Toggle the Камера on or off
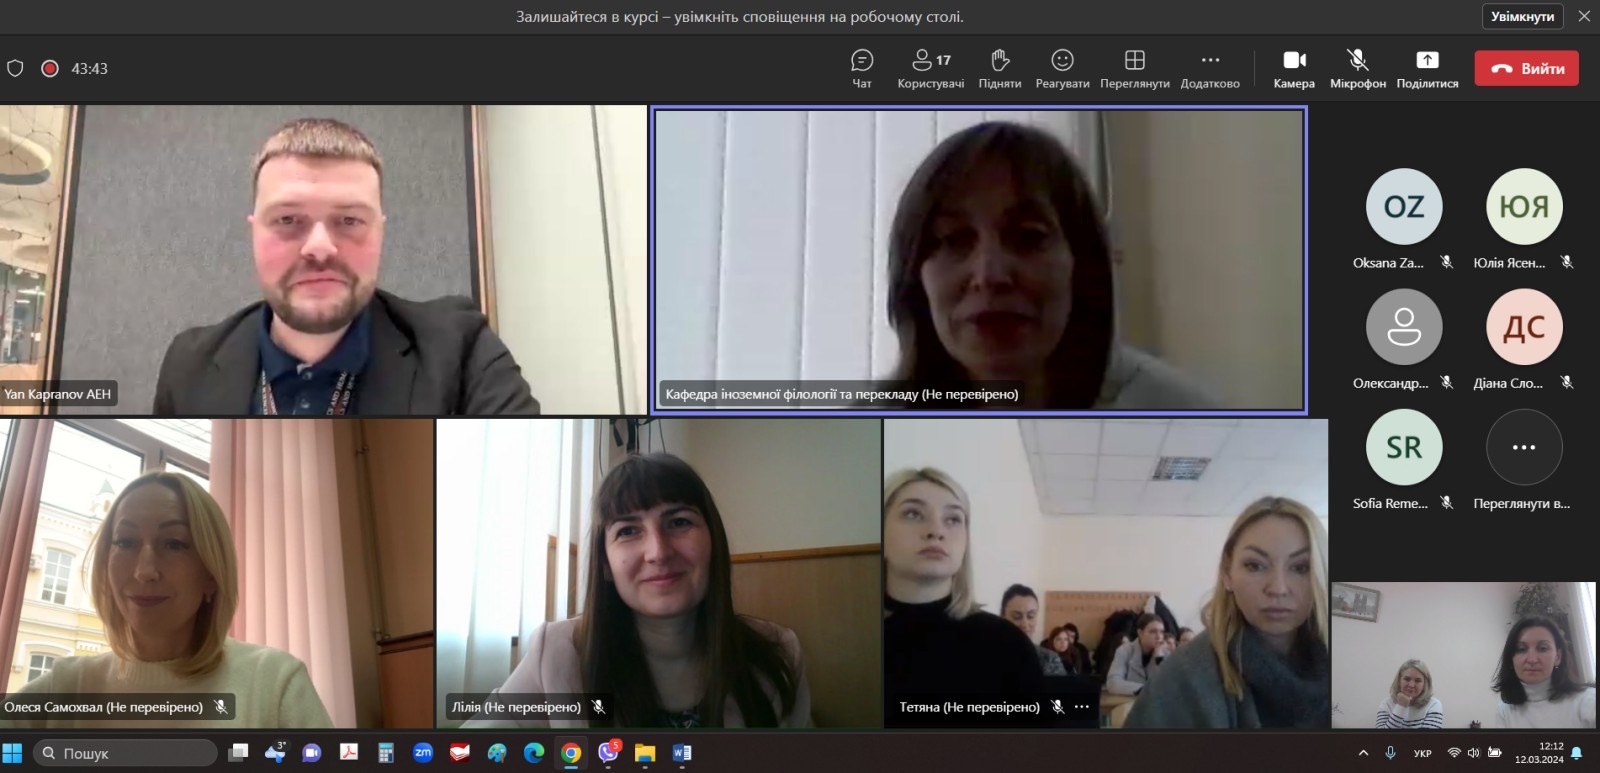Image resolution: width=1600 pixels, height=773 pixels. [x=1294, y=68]
